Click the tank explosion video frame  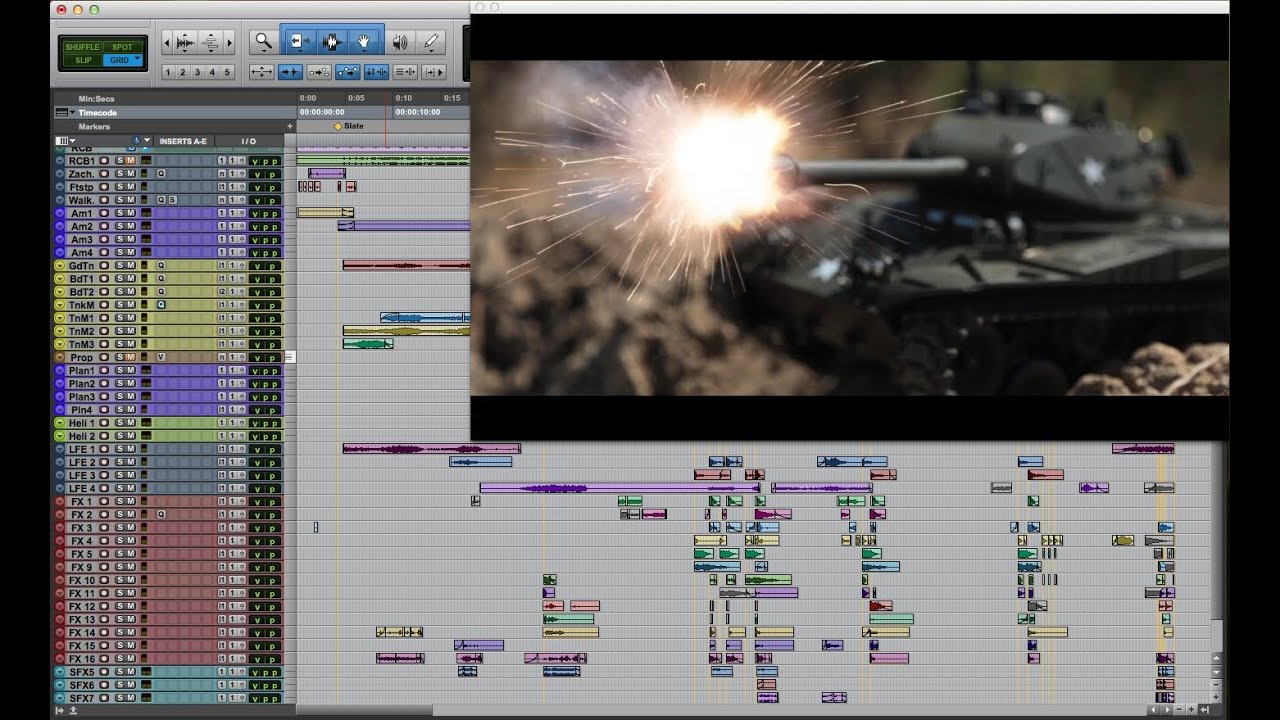pyautogui.click(x=849, y=228)
